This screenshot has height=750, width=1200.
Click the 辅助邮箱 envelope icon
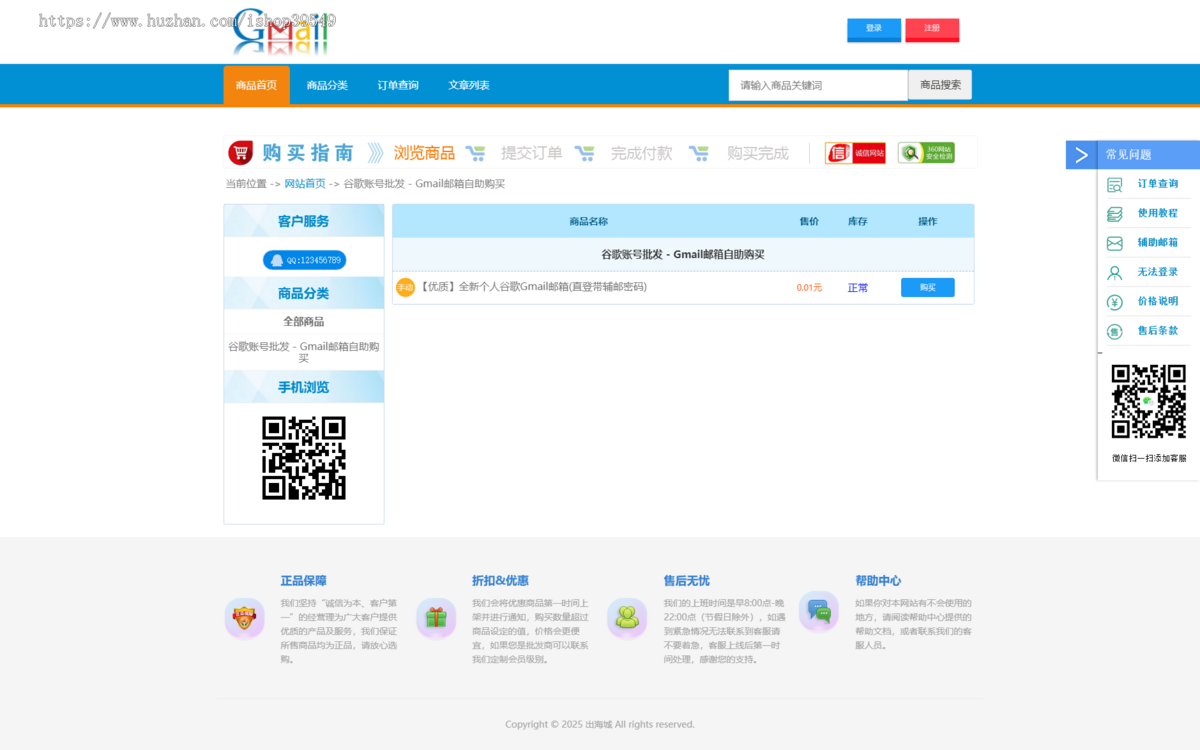(1115, 243)
